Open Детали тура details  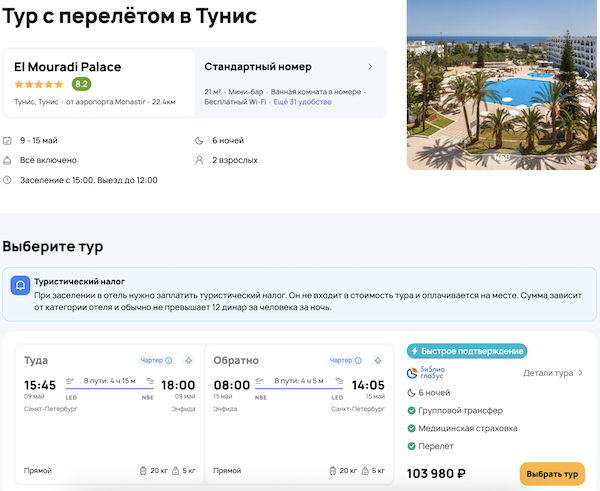[x=553, y=373]
